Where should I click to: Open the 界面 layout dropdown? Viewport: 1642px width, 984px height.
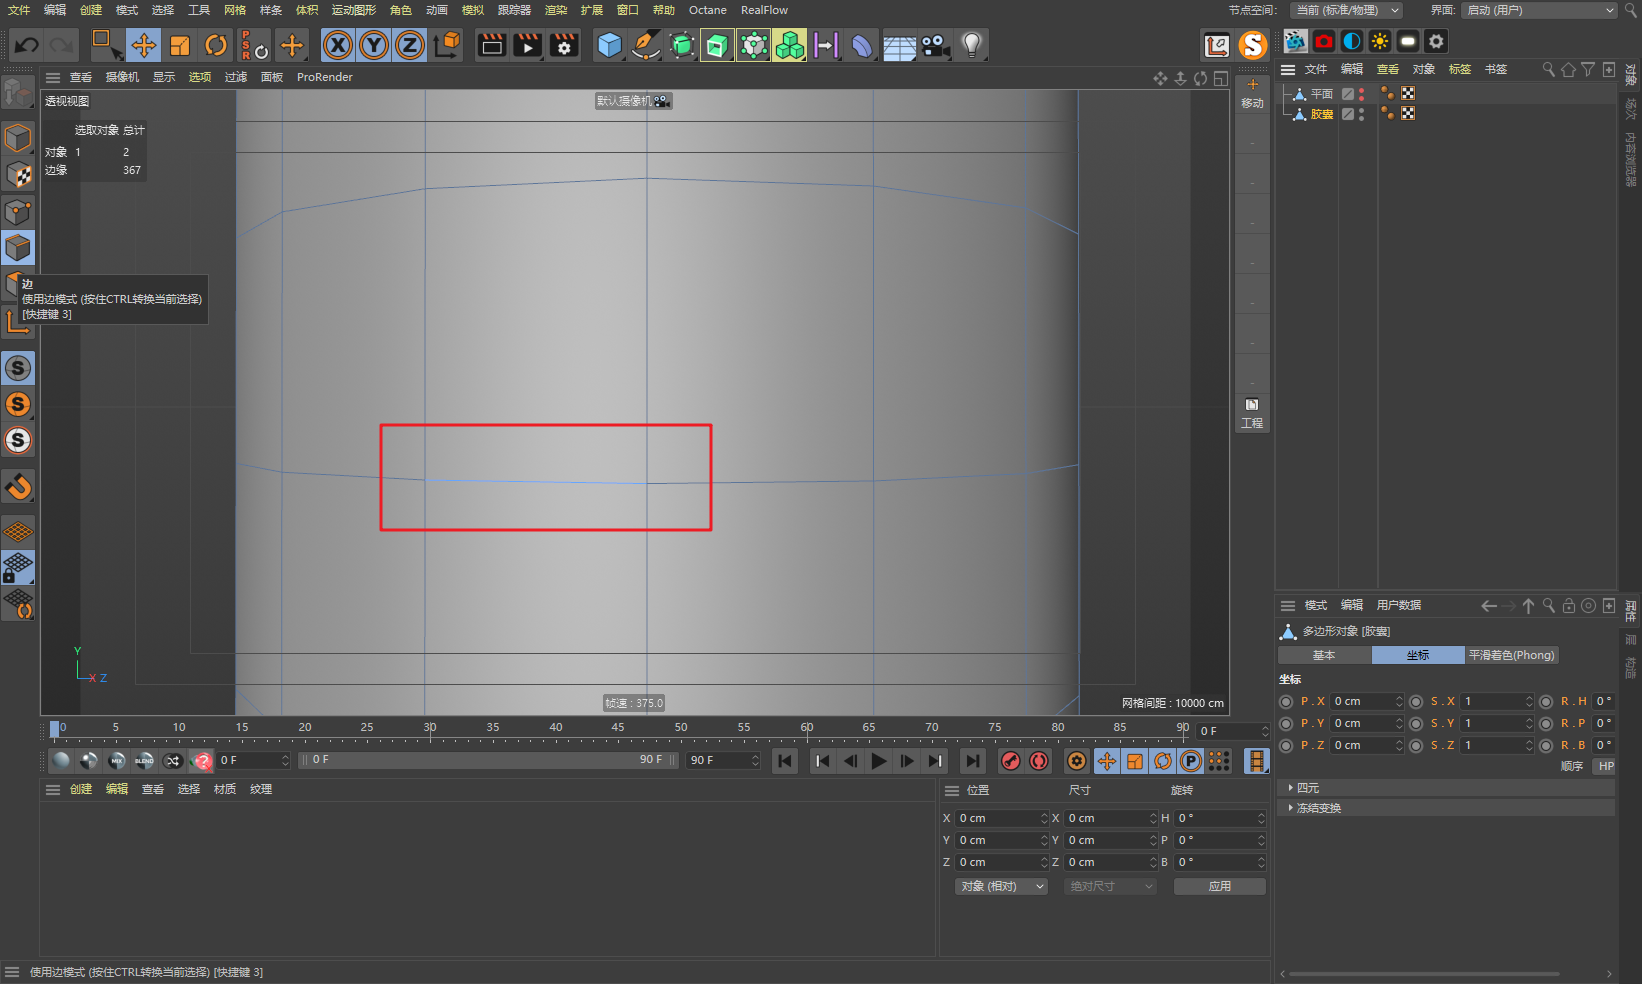pos(1539,10)
